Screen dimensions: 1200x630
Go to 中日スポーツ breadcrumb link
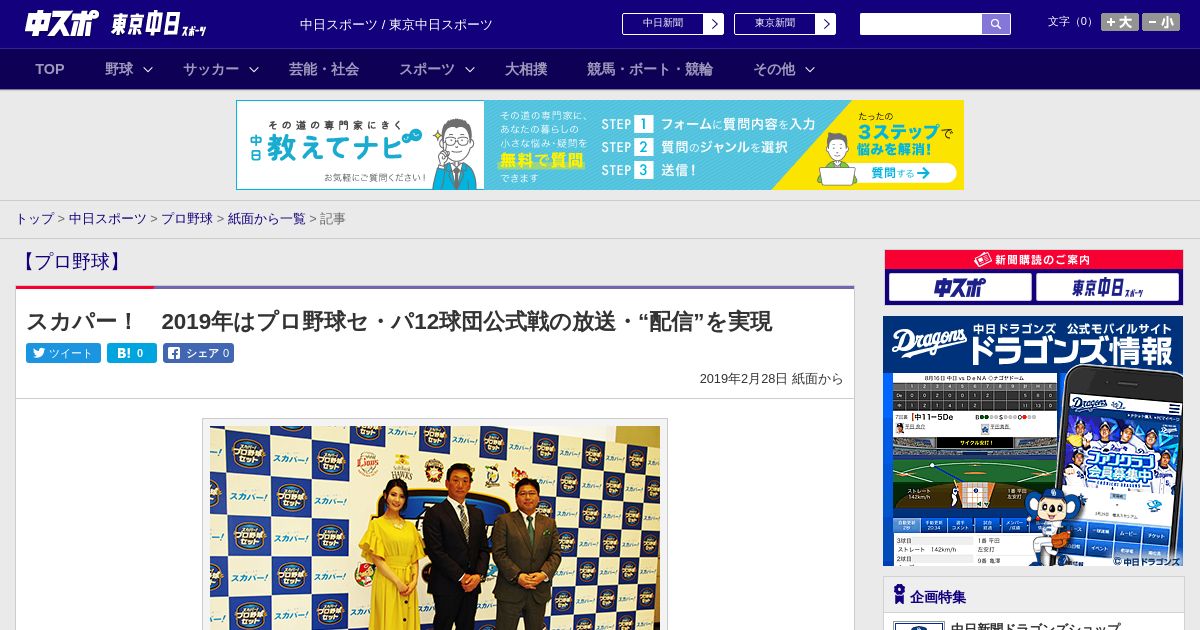pyautogui.click(x=108, y=219)
